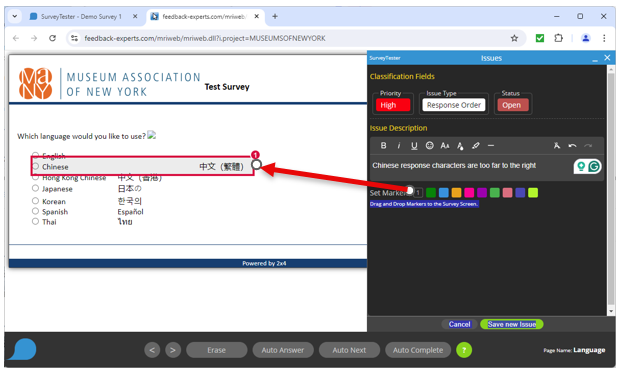Click the Grammarly icon in description box
620x371 pixels.
(594, 167)
